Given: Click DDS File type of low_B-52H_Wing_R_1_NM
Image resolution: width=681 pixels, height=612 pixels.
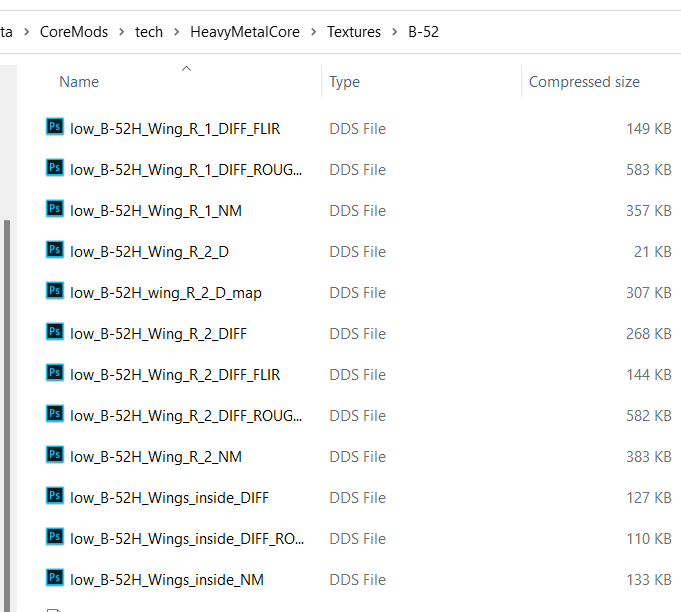Looking at the screenshot, I should coord(357,211).
